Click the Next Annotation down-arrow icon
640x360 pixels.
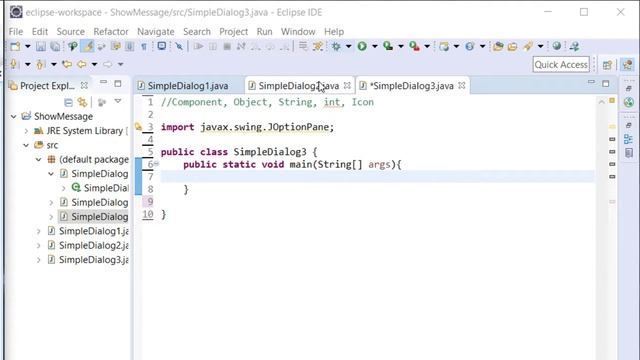pos(14,64)
